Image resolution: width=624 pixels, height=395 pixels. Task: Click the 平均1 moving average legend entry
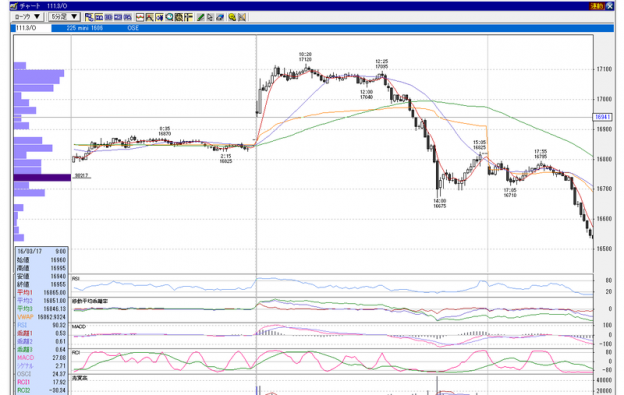pos(41,292)
